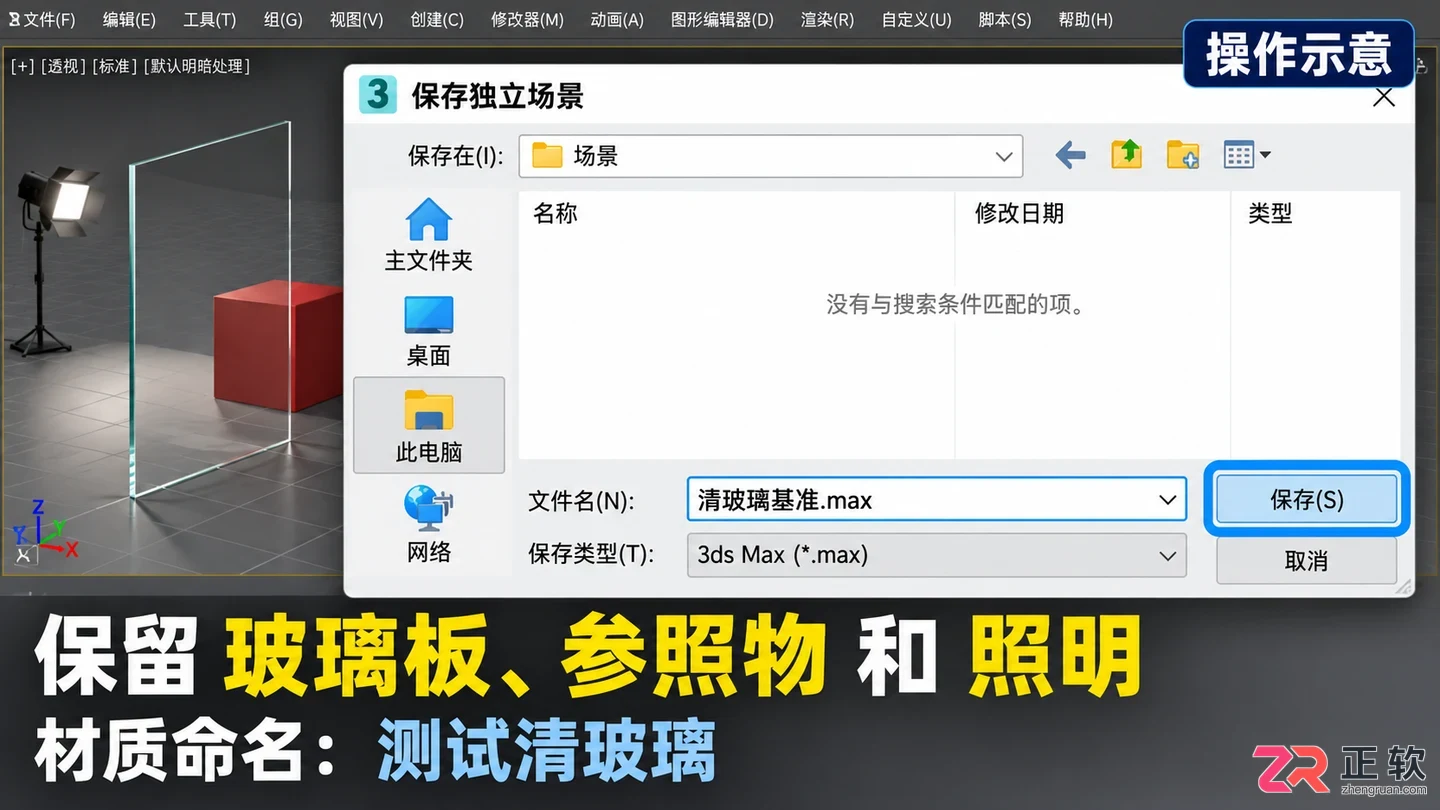
Task: Open the 视图(V) menu
Action: pyautogui.click(x=356, y=19)
